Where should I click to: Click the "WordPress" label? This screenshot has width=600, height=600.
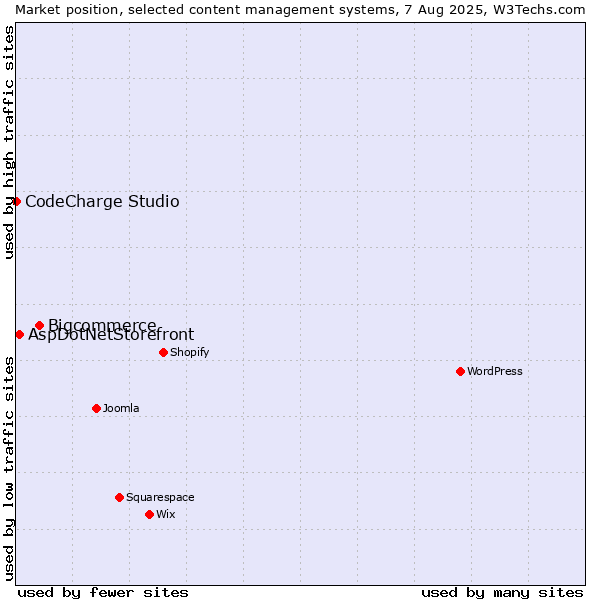(494, 371)
